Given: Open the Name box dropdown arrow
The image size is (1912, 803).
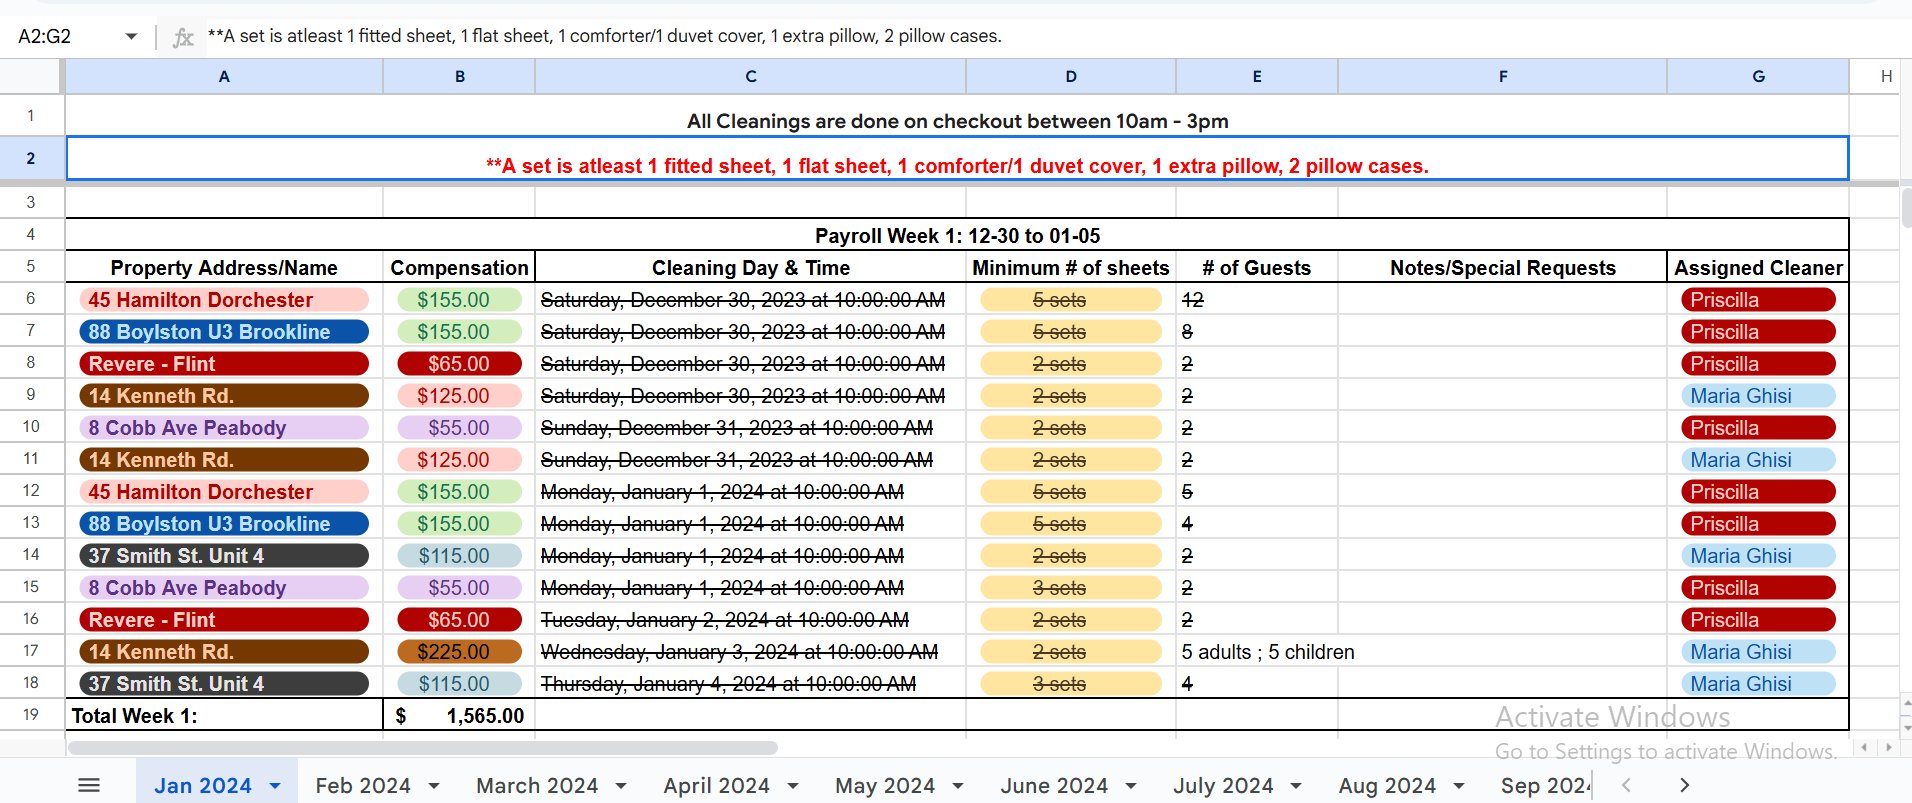Looking at the screenshot, I should coord(131,36).
